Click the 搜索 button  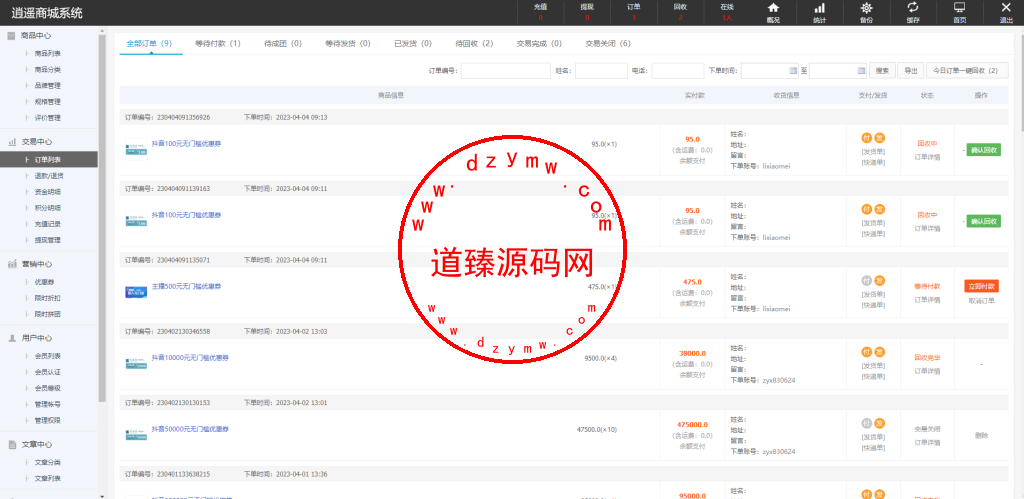(x=882, y=71)
